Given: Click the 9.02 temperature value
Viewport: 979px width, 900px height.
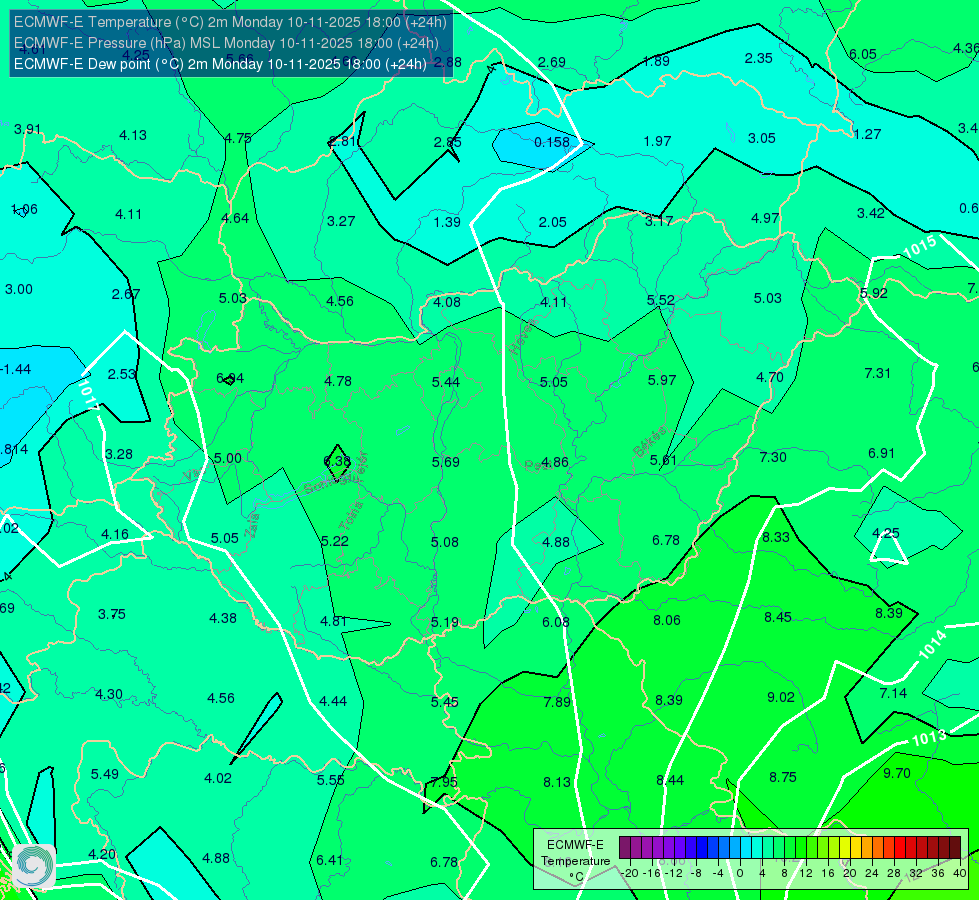Looking at the screenshot, I should [780, 697].
